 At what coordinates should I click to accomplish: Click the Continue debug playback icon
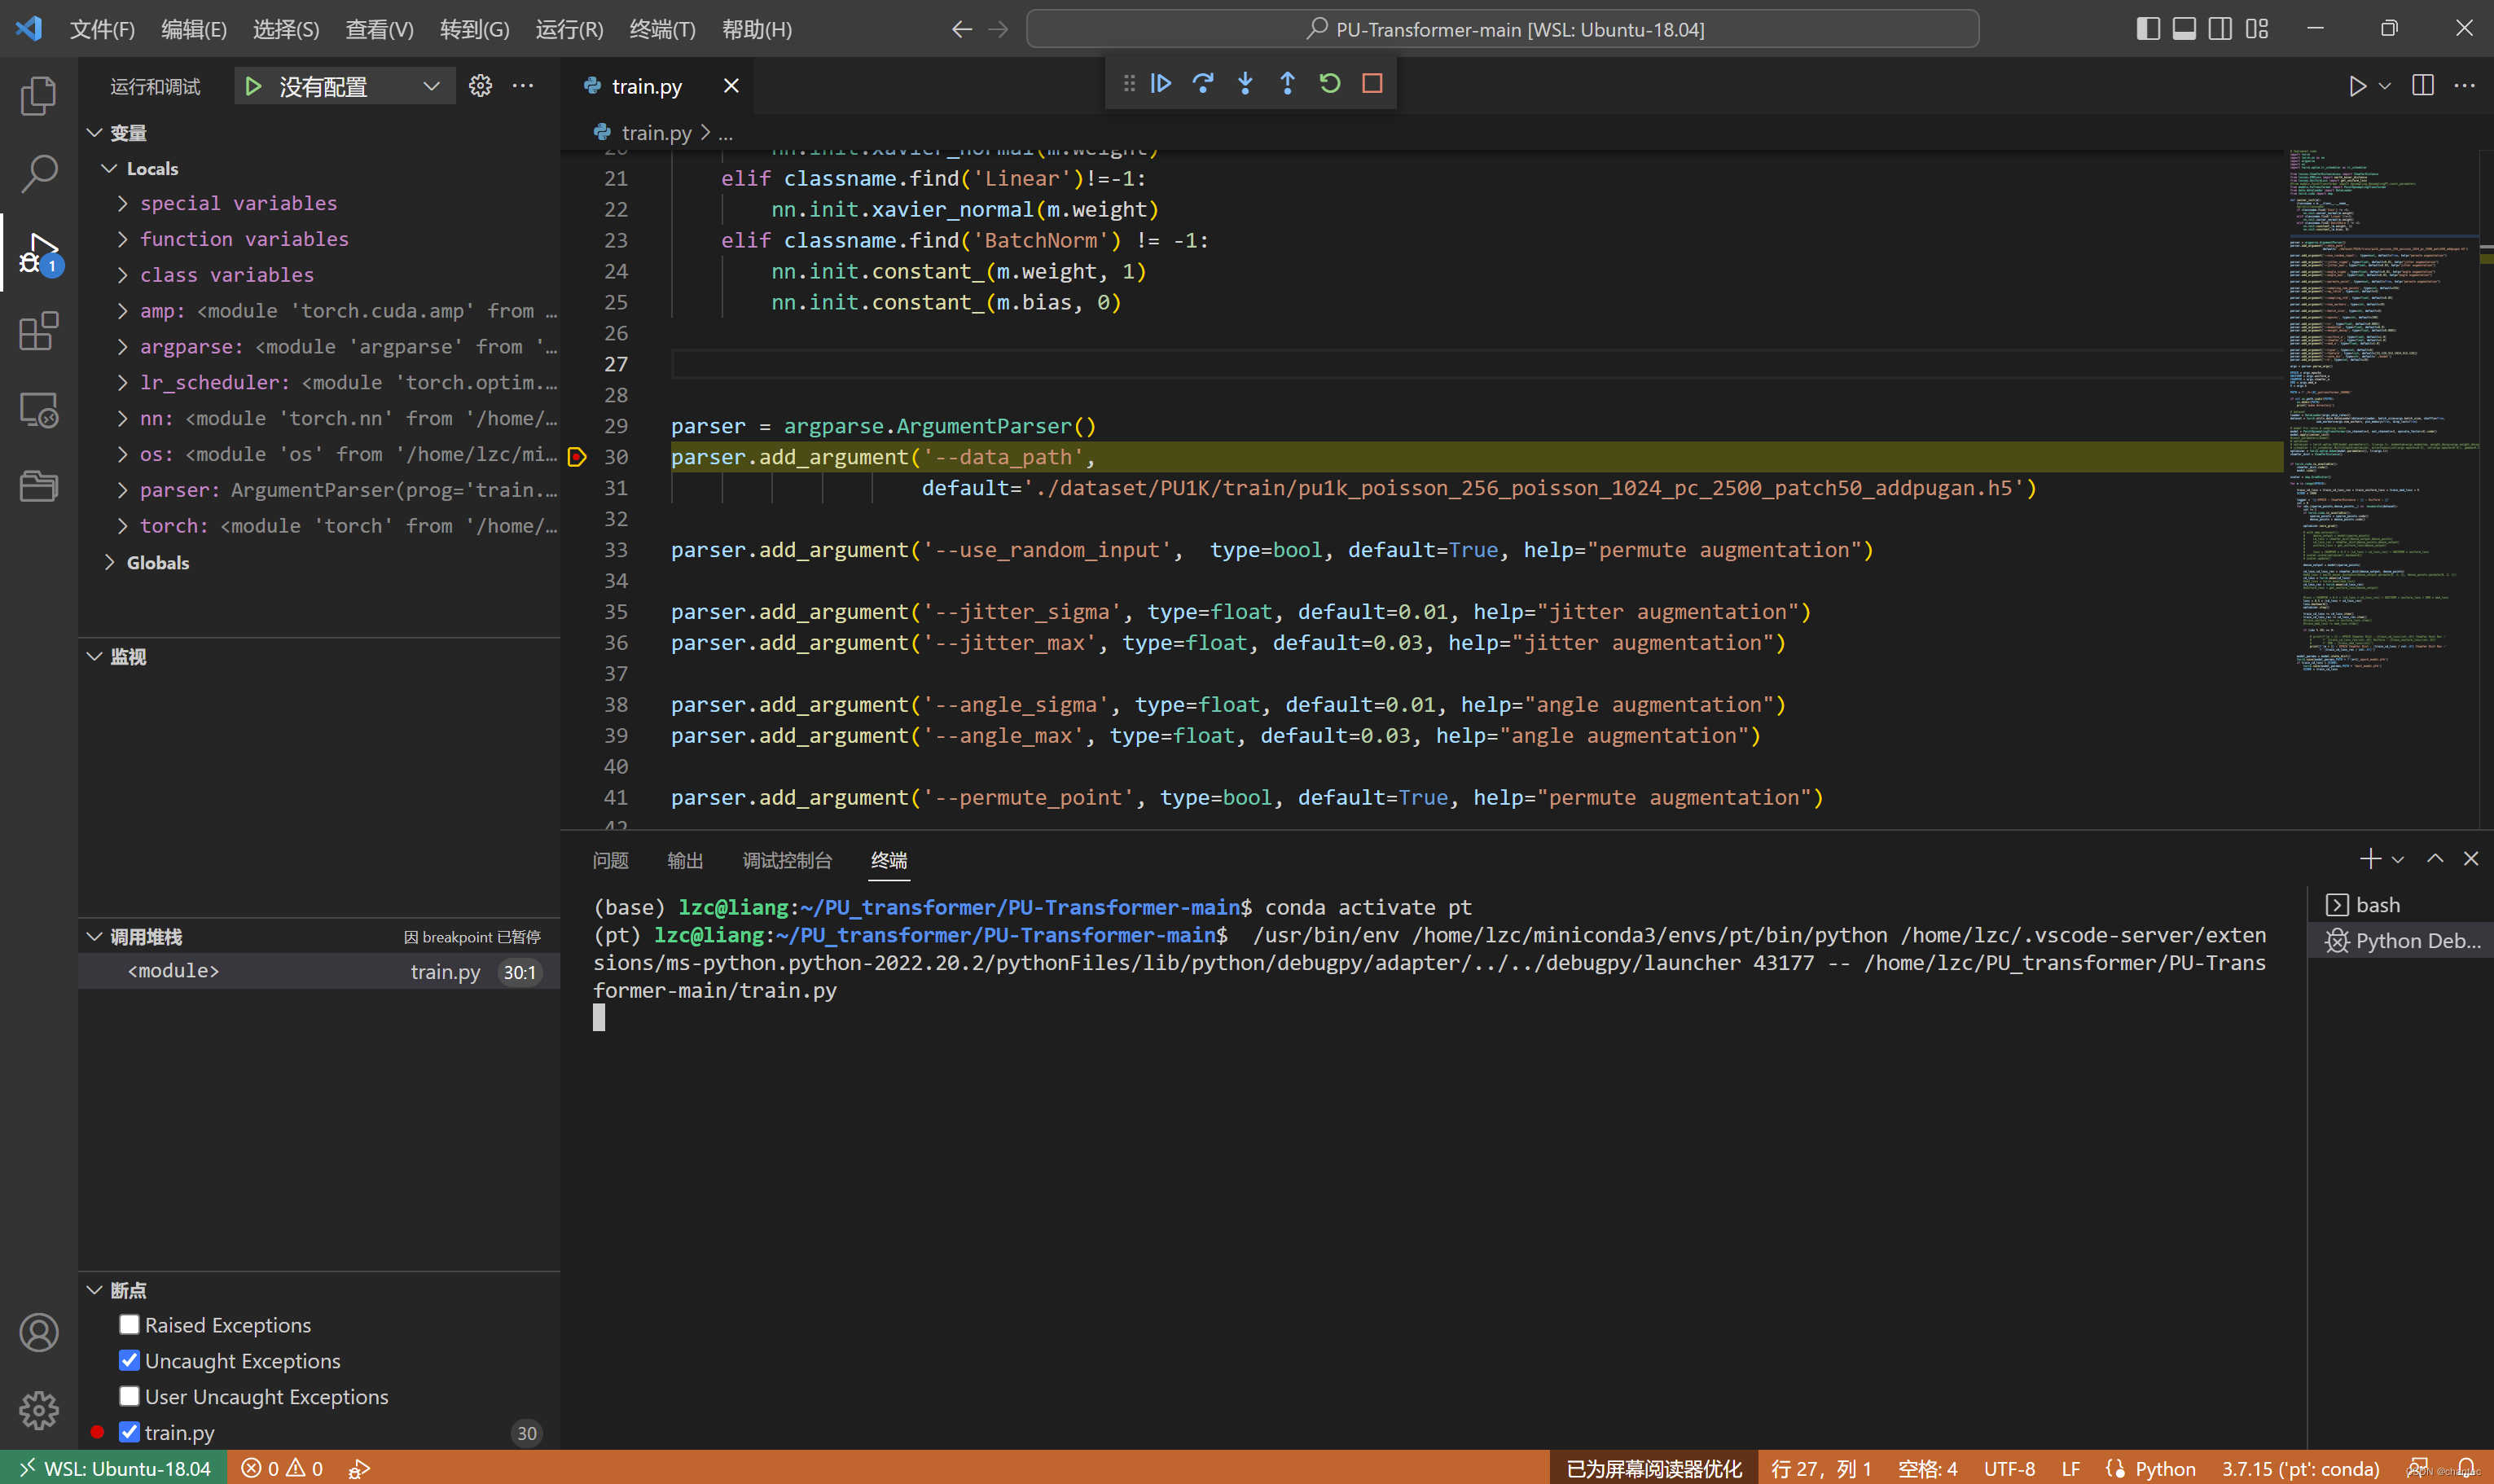click(1161, 83)
